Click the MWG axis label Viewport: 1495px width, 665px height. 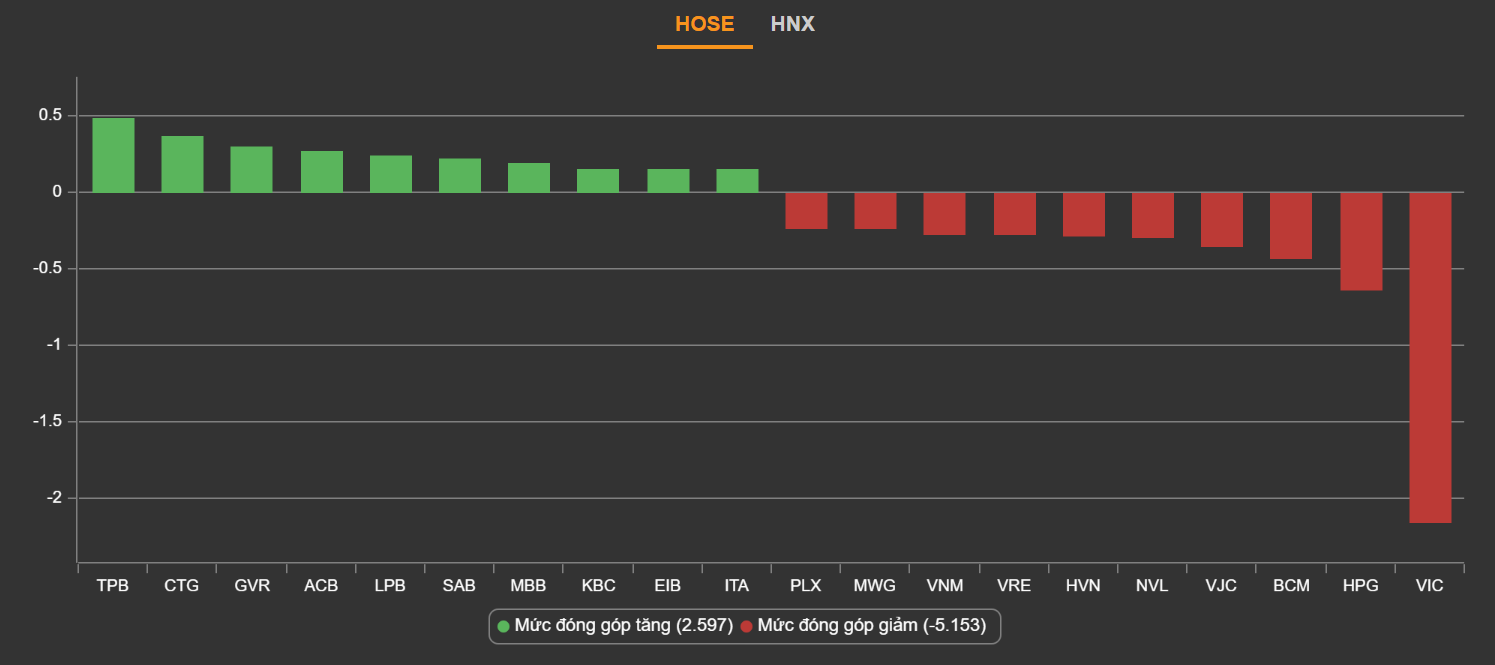click(875, 586)
